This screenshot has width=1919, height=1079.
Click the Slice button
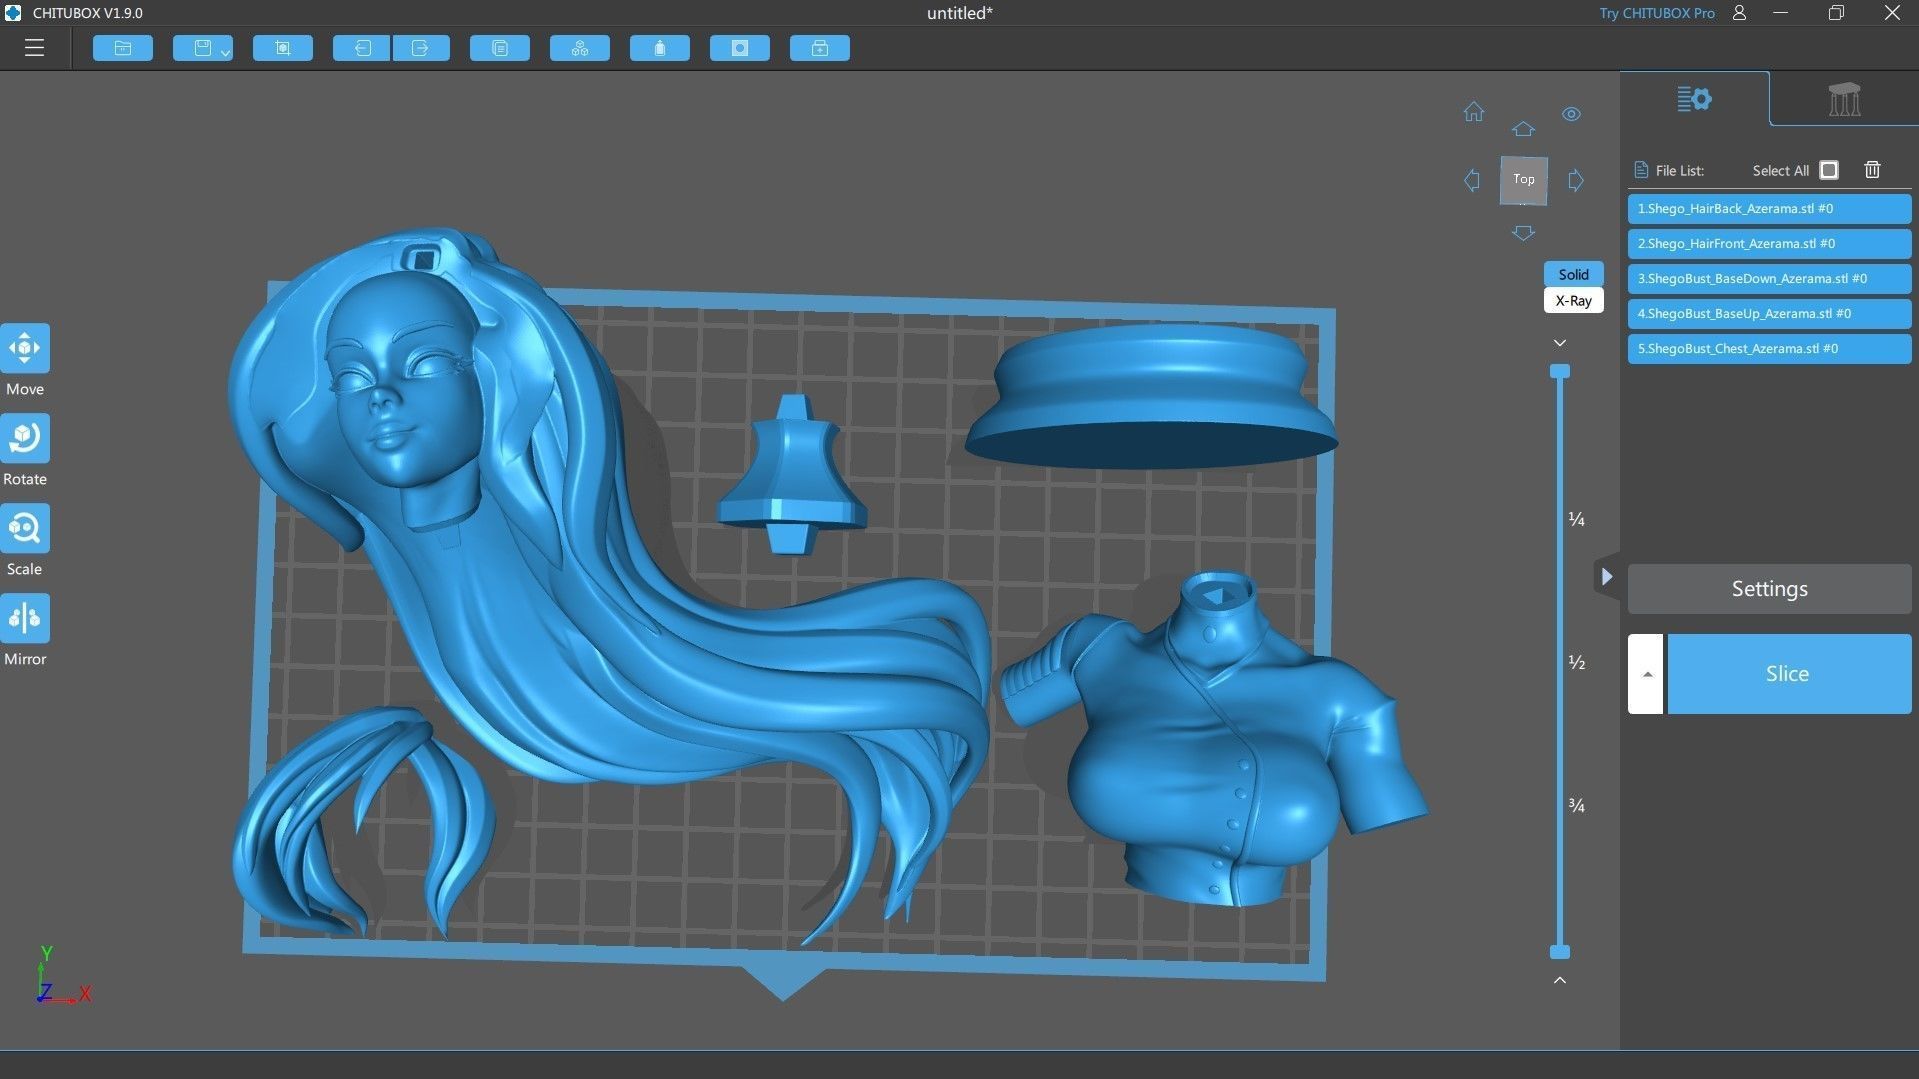pyautogui.click(x=1788, y=674)
